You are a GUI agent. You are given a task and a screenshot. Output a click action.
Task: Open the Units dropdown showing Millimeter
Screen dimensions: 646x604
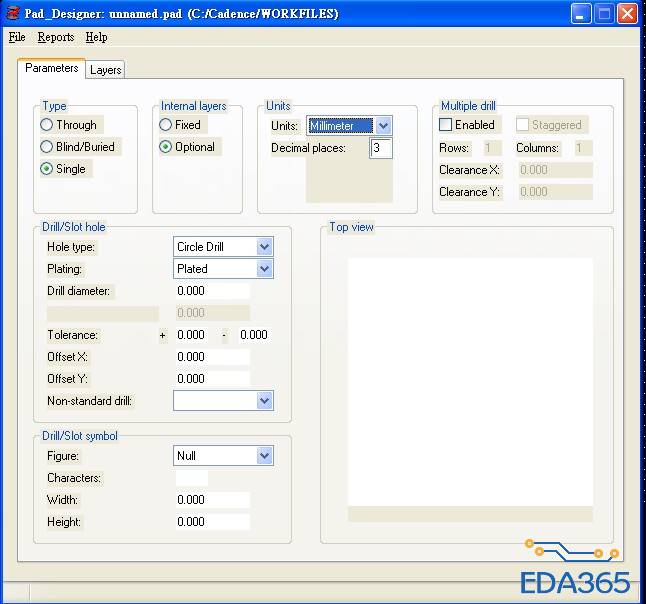[x=349, y=126]
